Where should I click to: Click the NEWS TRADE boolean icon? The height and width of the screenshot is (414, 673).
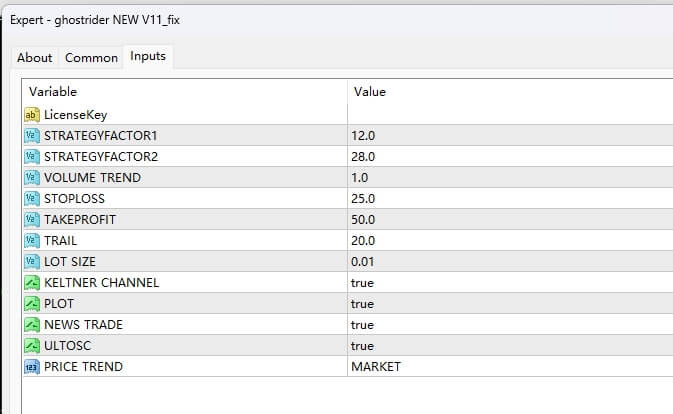pos(31,324)
